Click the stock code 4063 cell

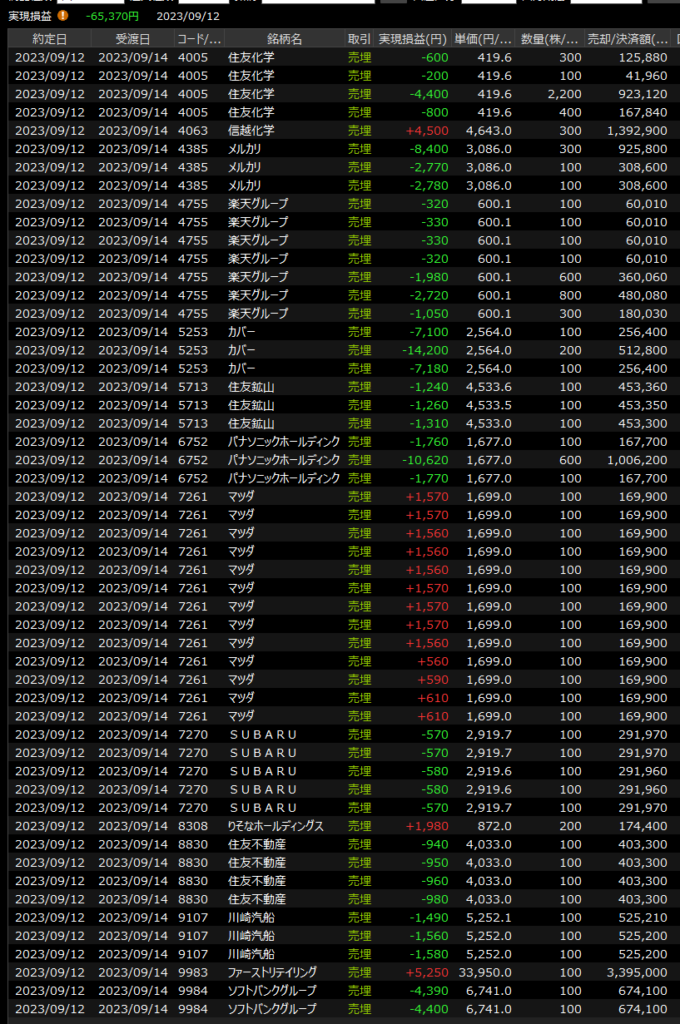coord(192,130)
